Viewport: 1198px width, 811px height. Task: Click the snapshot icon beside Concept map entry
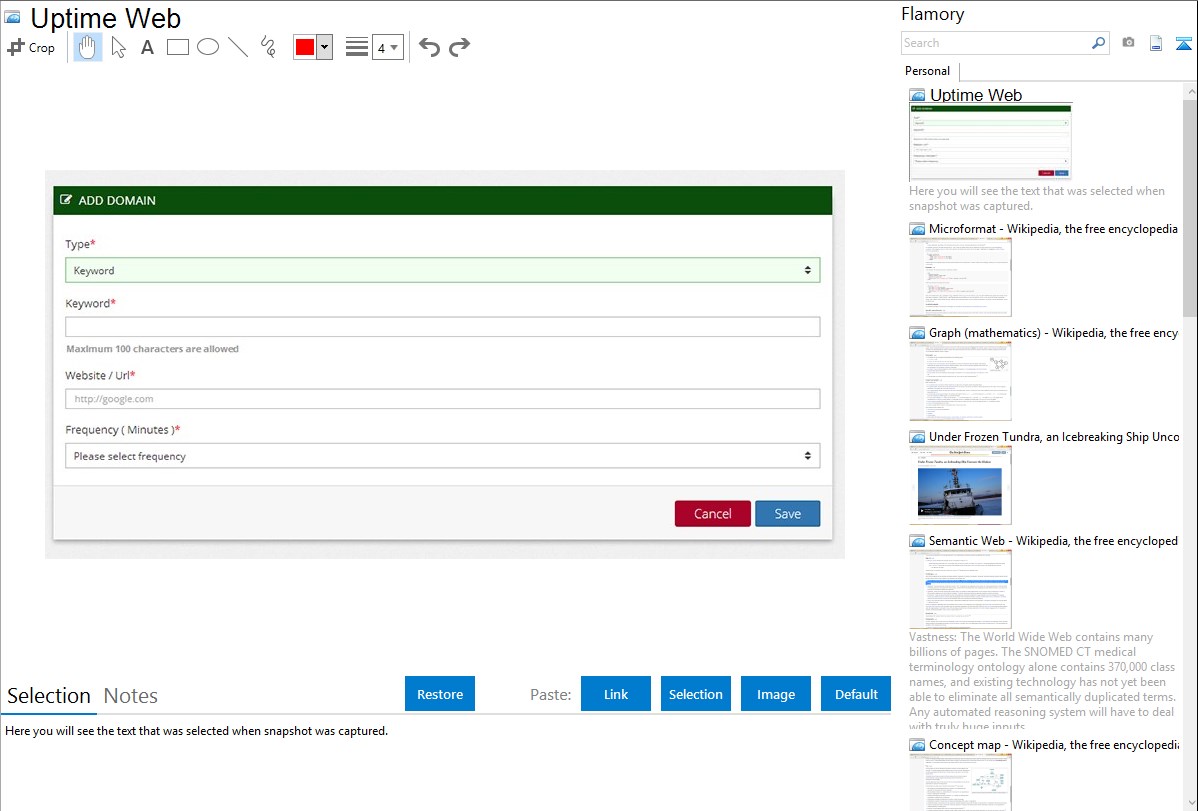(x=918, y=745)
